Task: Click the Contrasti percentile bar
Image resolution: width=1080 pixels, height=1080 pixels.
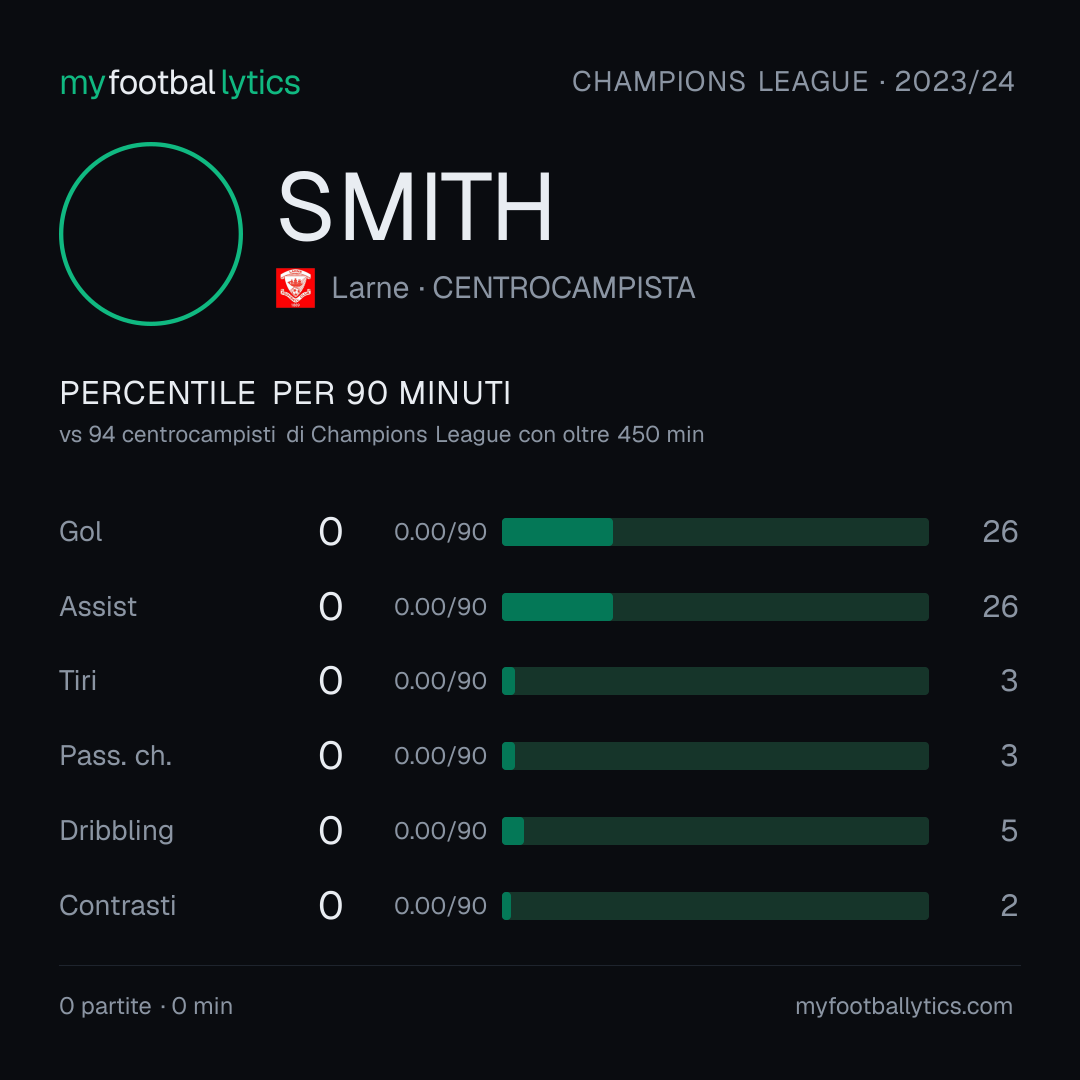Action: click(x=715, y=906)
